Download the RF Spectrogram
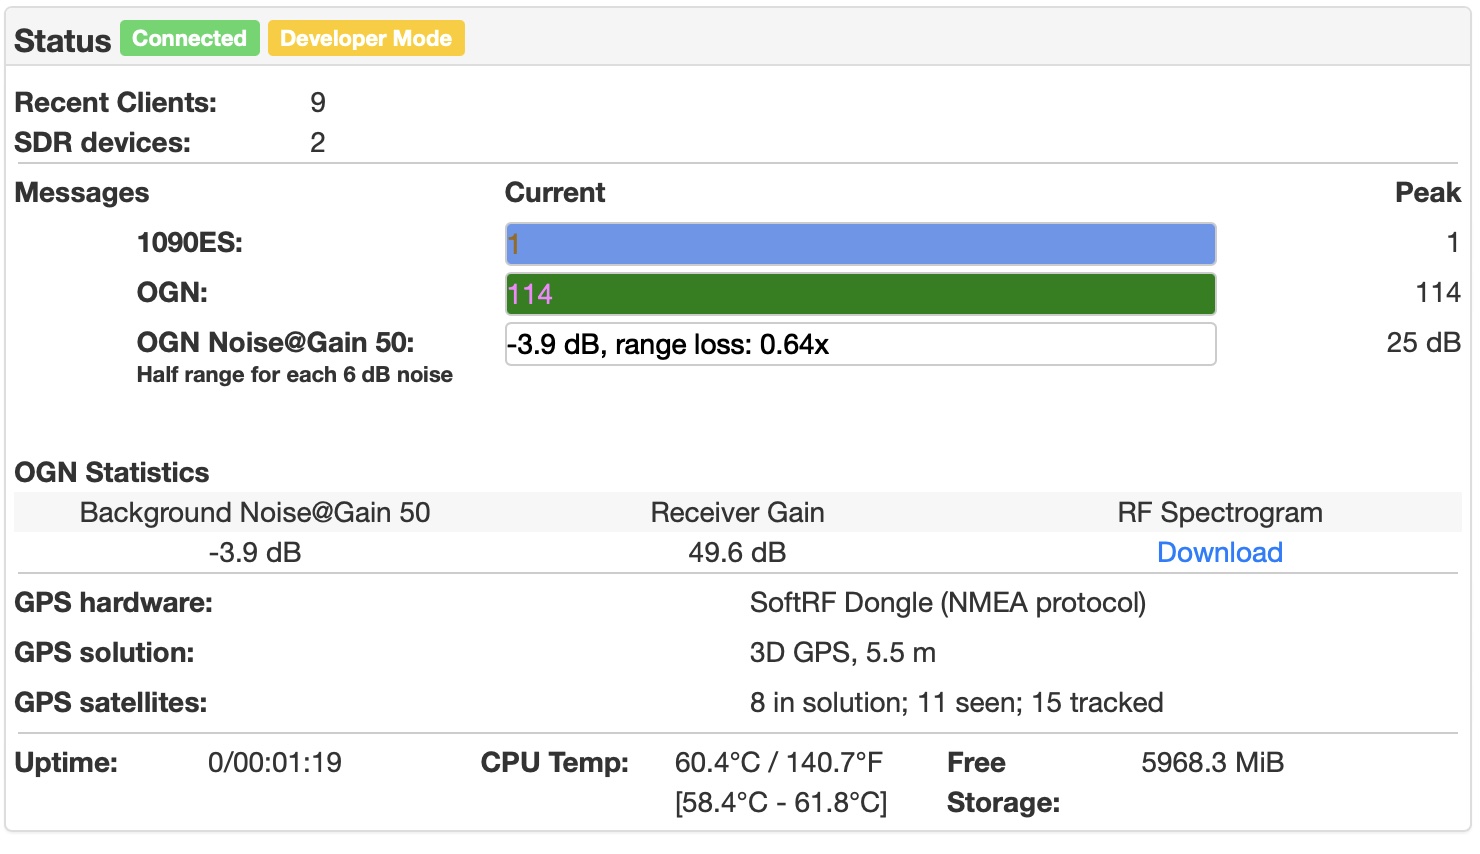 (1219, 552)
